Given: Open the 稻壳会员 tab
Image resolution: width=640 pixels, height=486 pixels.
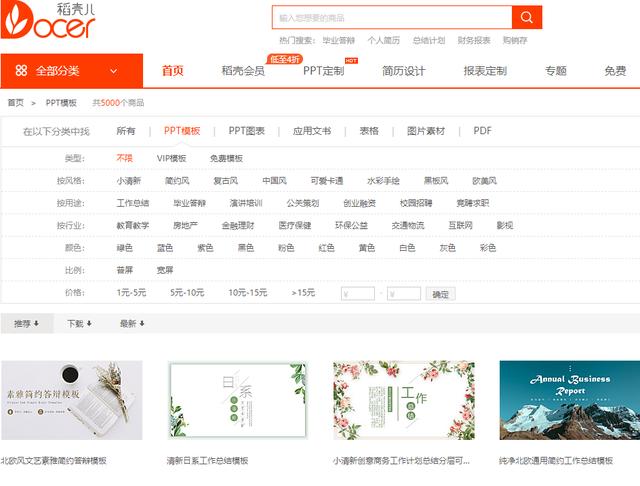Looking at the screenshot, I should click(x=242, y=71).
